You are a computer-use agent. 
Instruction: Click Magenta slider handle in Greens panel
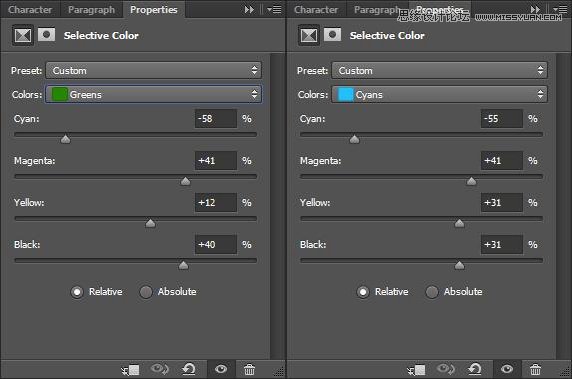tap(185, 181)
